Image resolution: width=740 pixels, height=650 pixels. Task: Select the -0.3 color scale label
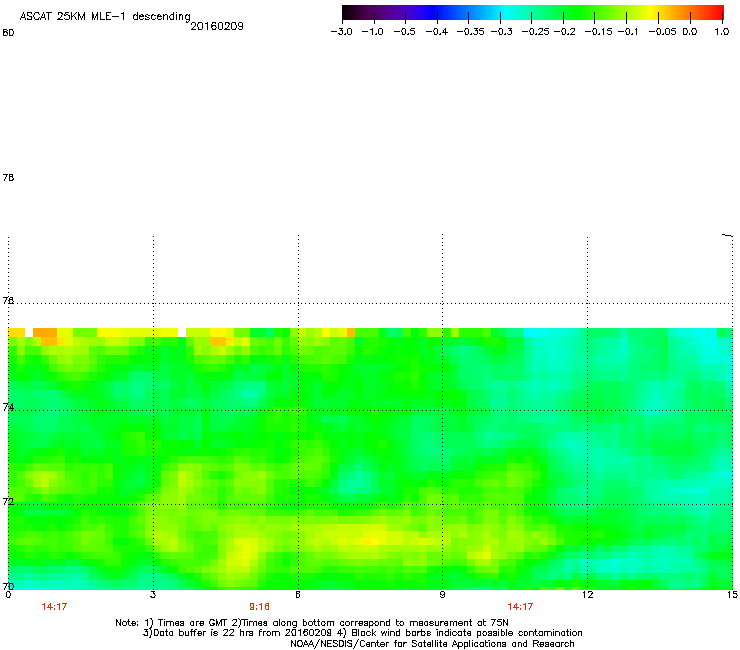point(501,32)
